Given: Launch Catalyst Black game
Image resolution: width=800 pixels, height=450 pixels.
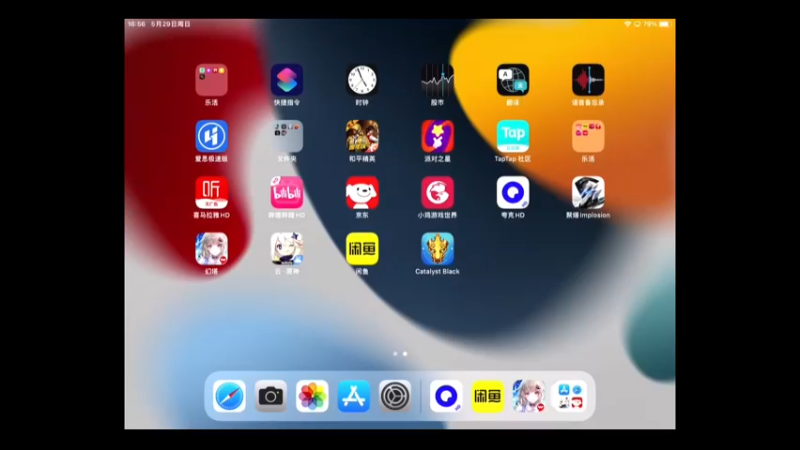Looking at the screenshot, I should [437, 249].
